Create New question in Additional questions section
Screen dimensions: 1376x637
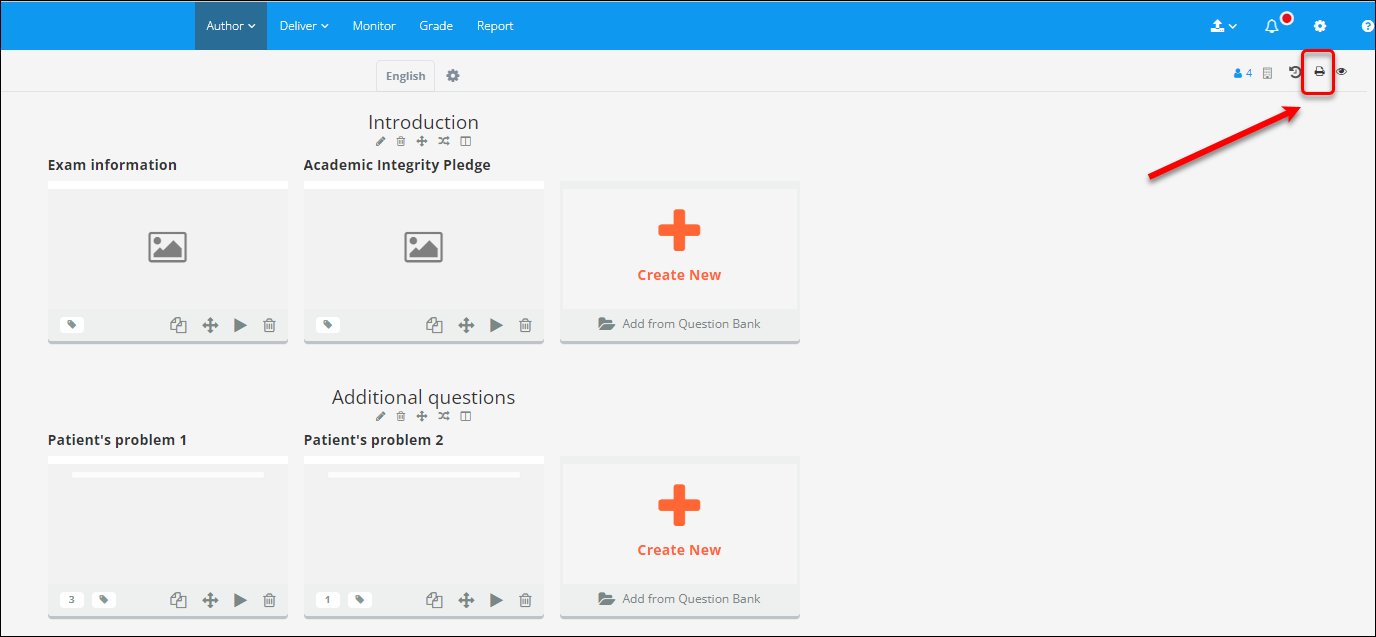(x=679, y=523)
